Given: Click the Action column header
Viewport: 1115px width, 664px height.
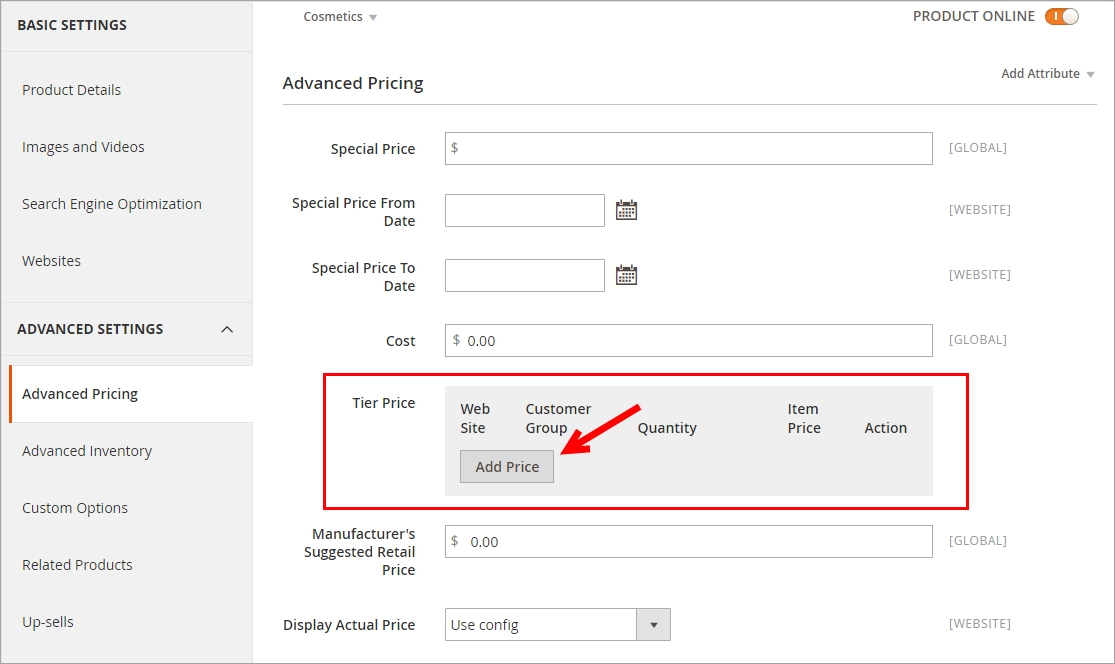Looking at the screenshot, I should [x=885, y=428].
